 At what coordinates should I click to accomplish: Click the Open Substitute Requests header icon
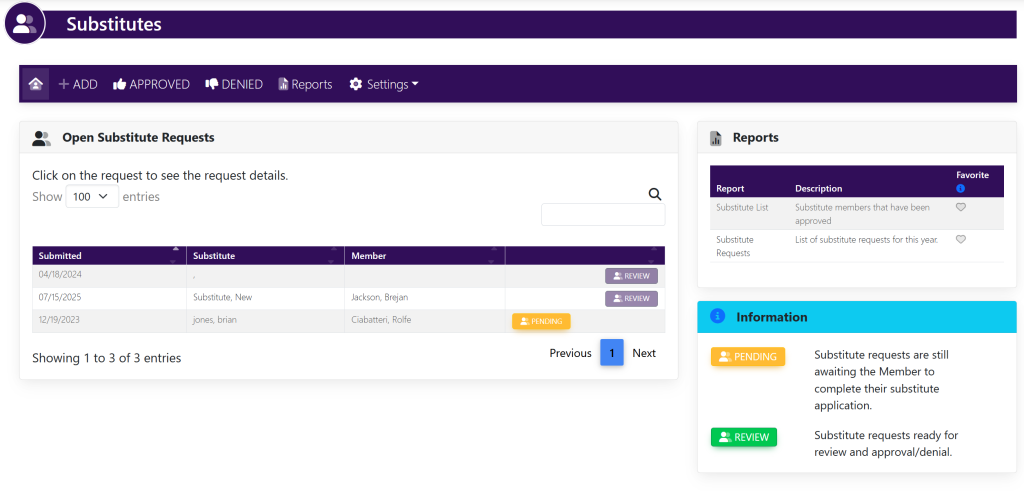coord(42,138)
